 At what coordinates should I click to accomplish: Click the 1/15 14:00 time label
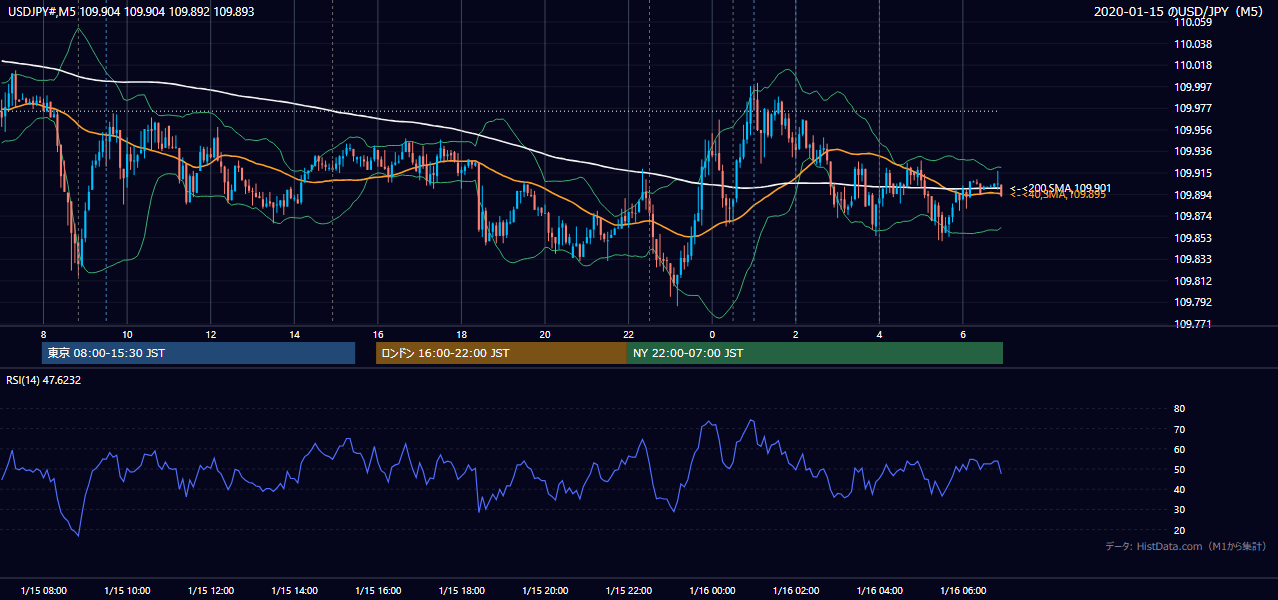pos(294,590)
